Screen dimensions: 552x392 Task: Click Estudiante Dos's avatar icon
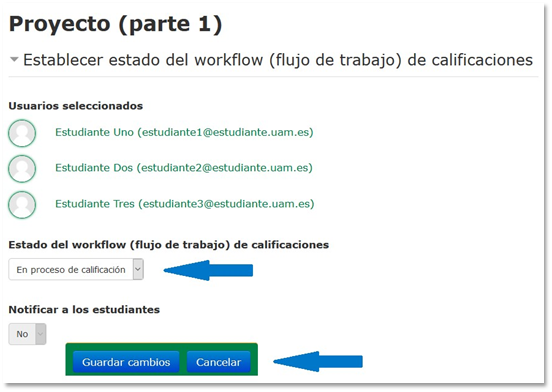click(x=22, y=169)
